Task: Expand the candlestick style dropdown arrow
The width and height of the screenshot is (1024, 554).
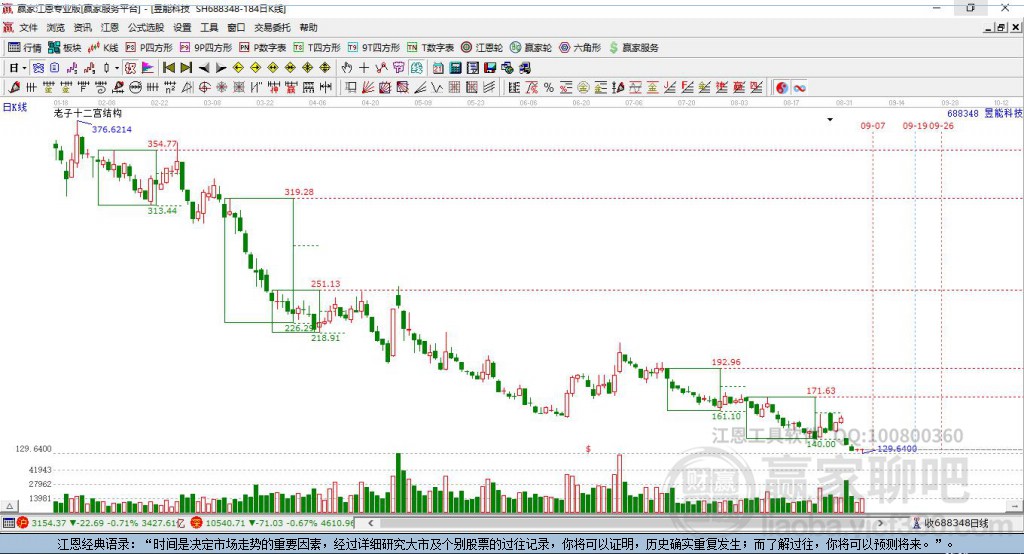Action: click(x=117, y=68)
